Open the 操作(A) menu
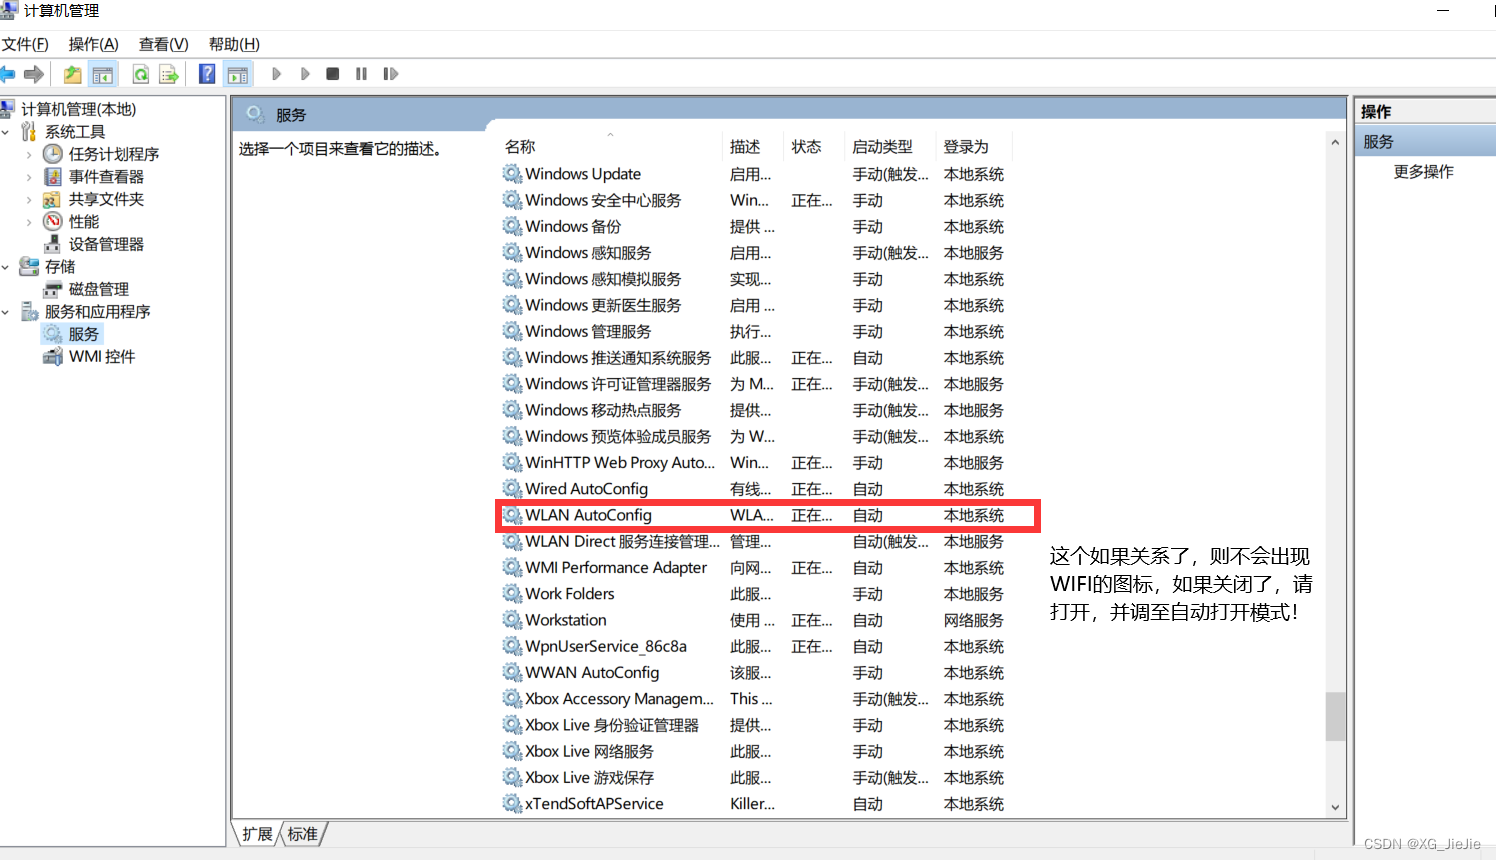 tap(93, 44)
